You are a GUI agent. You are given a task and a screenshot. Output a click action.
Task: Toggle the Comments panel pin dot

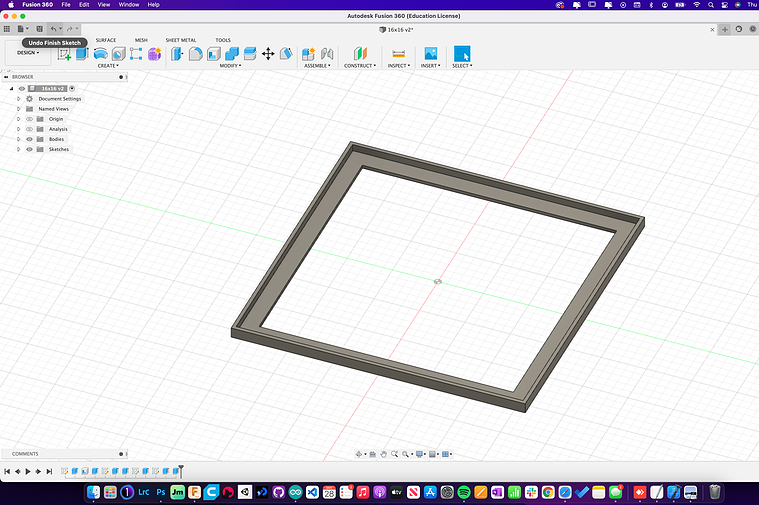coord(121,454)
